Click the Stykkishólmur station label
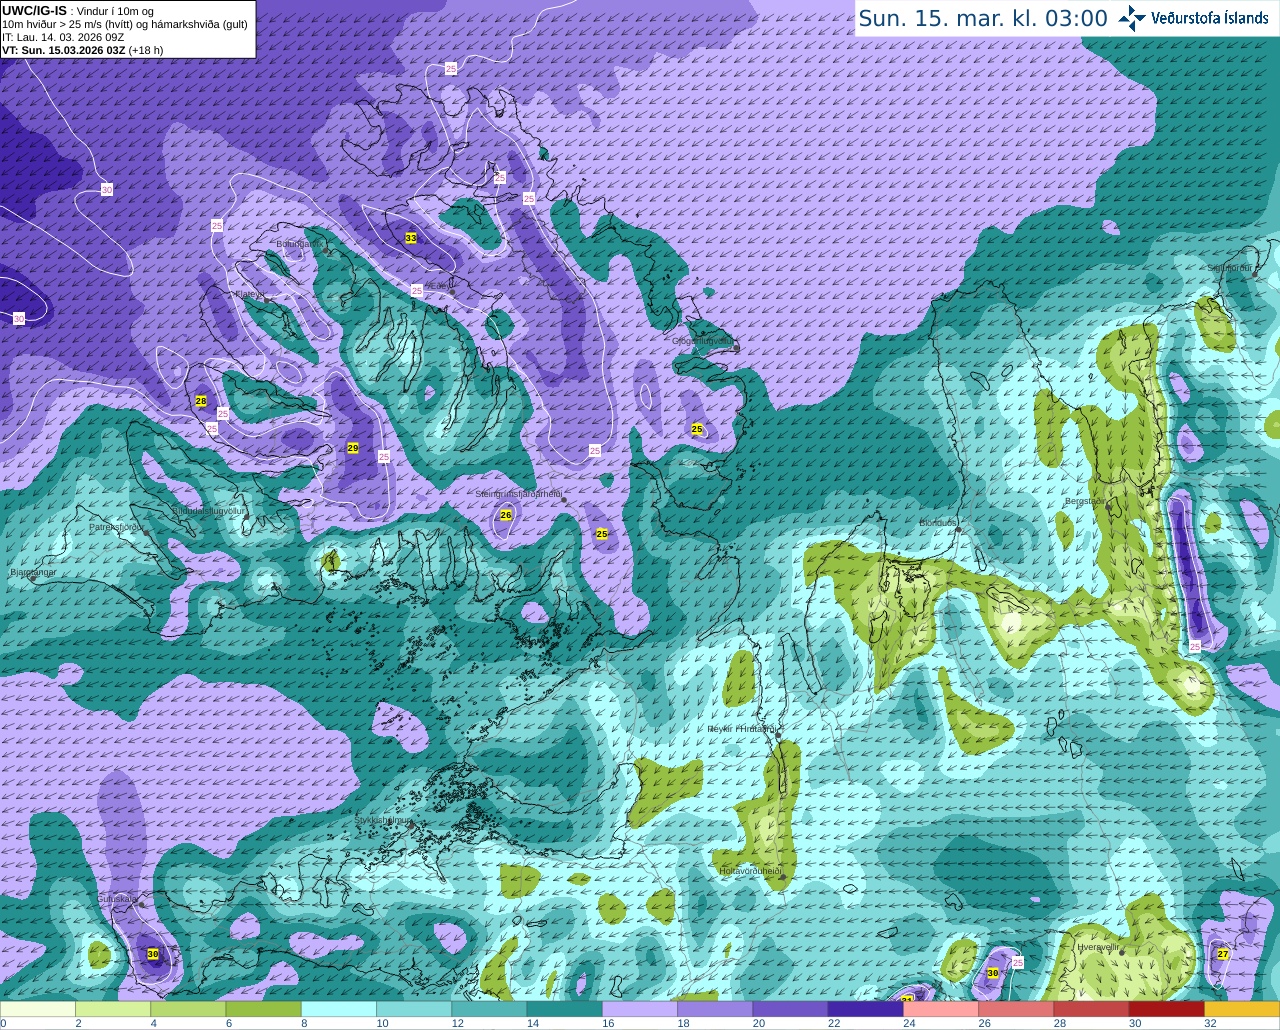The image size is (1280, 1030). (x=382, y=819)
